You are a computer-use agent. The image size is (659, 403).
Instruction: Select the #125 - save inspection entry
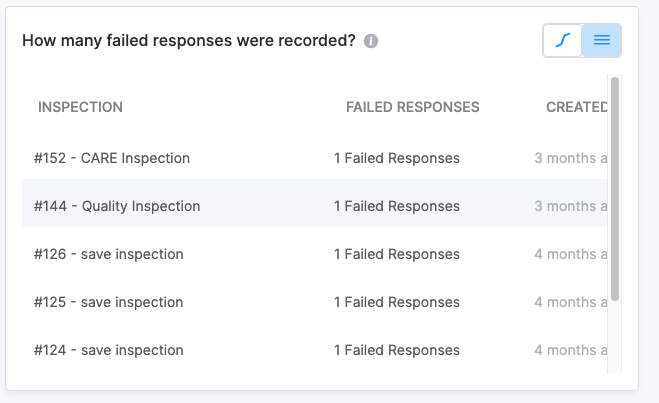(x=109, y=302)
